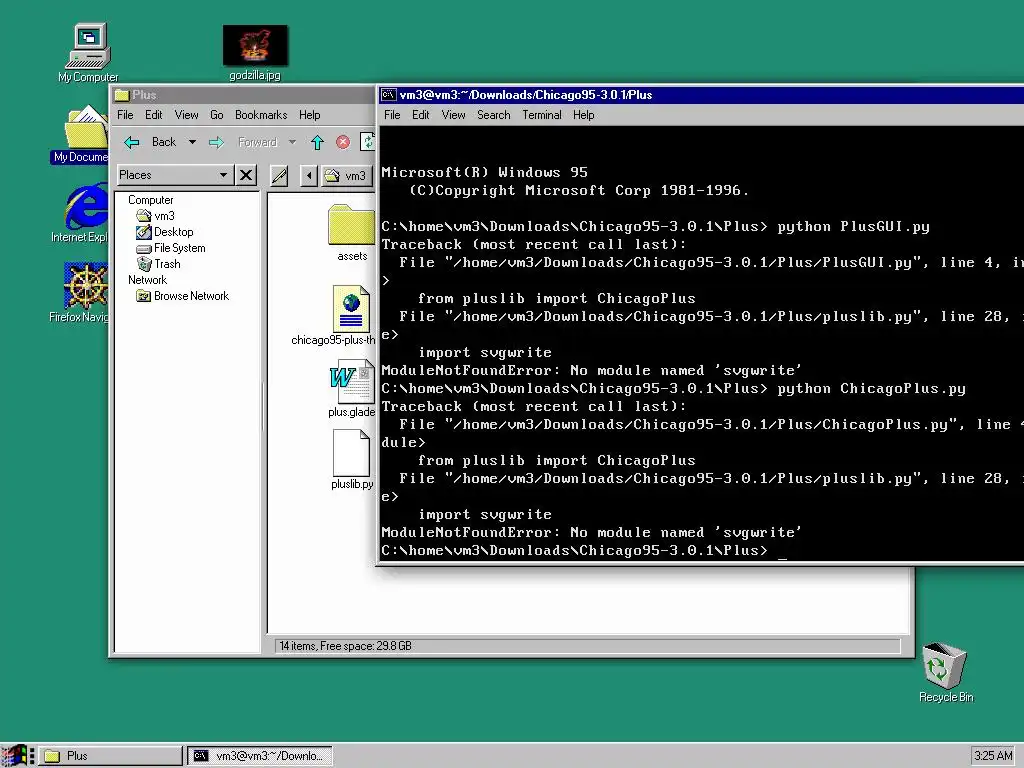
Task: Open Go menu in Plus window
Action: click(x=217, y=115)
